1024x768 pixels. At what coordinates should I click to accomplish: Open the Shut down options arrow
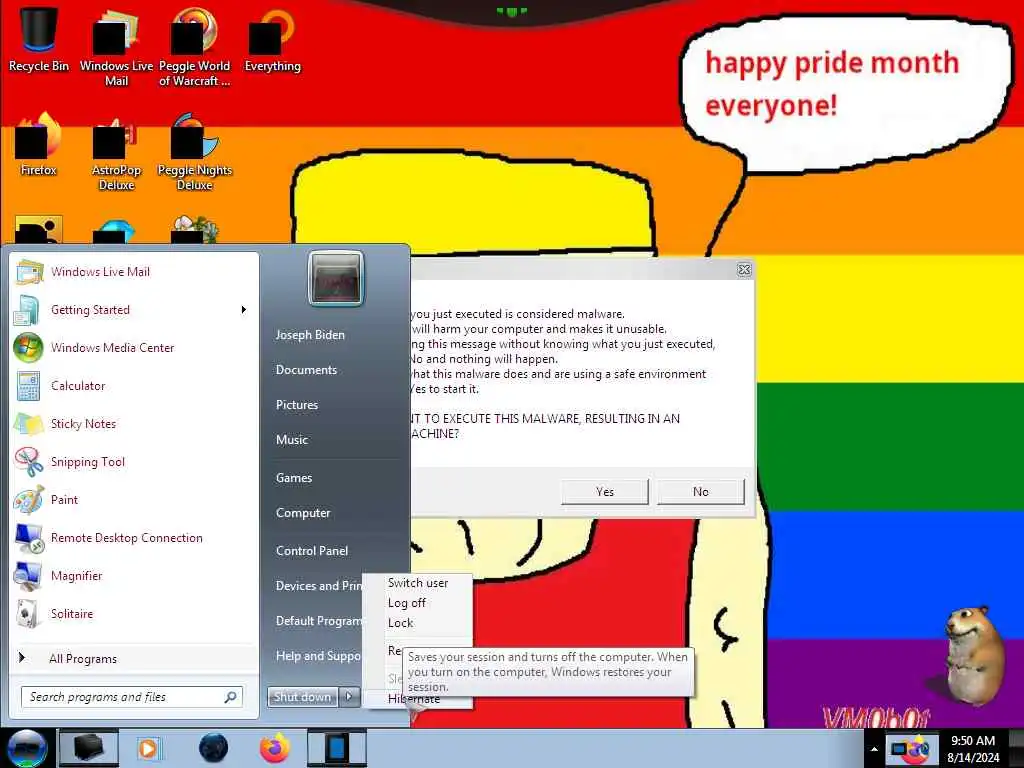(x=349, y=697)
